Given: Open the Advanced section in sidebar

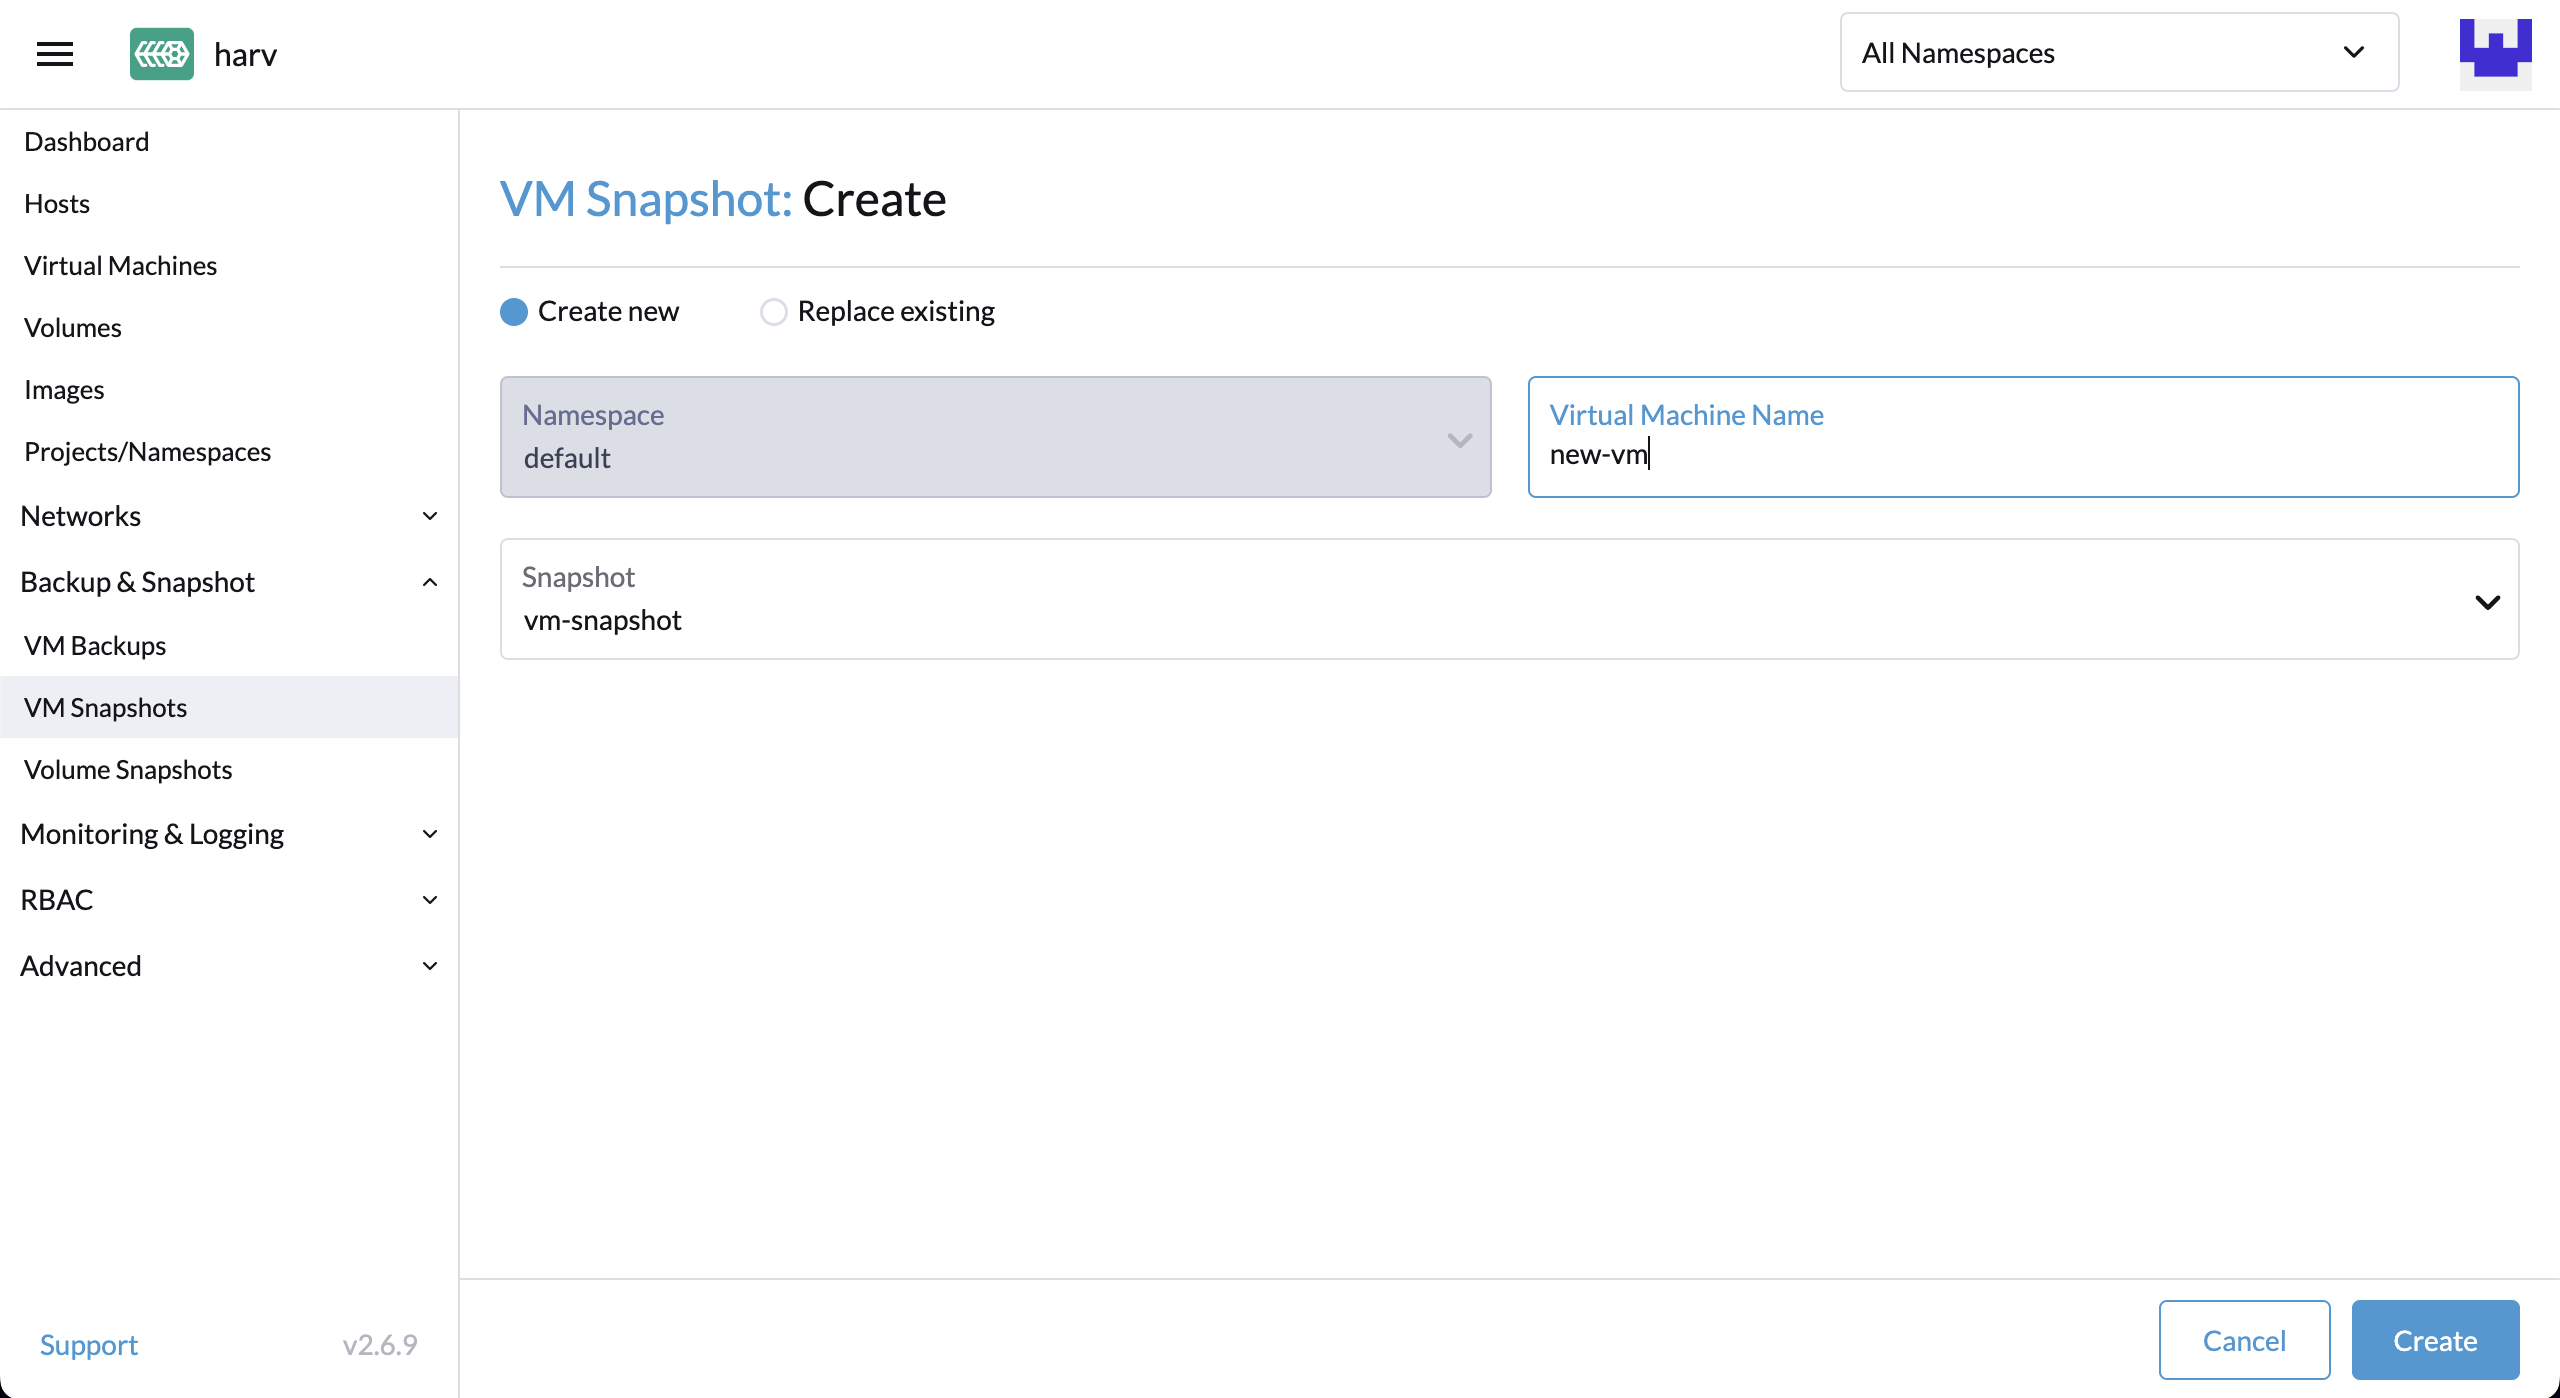Looking at the screenshot, I should coord(81,964).
